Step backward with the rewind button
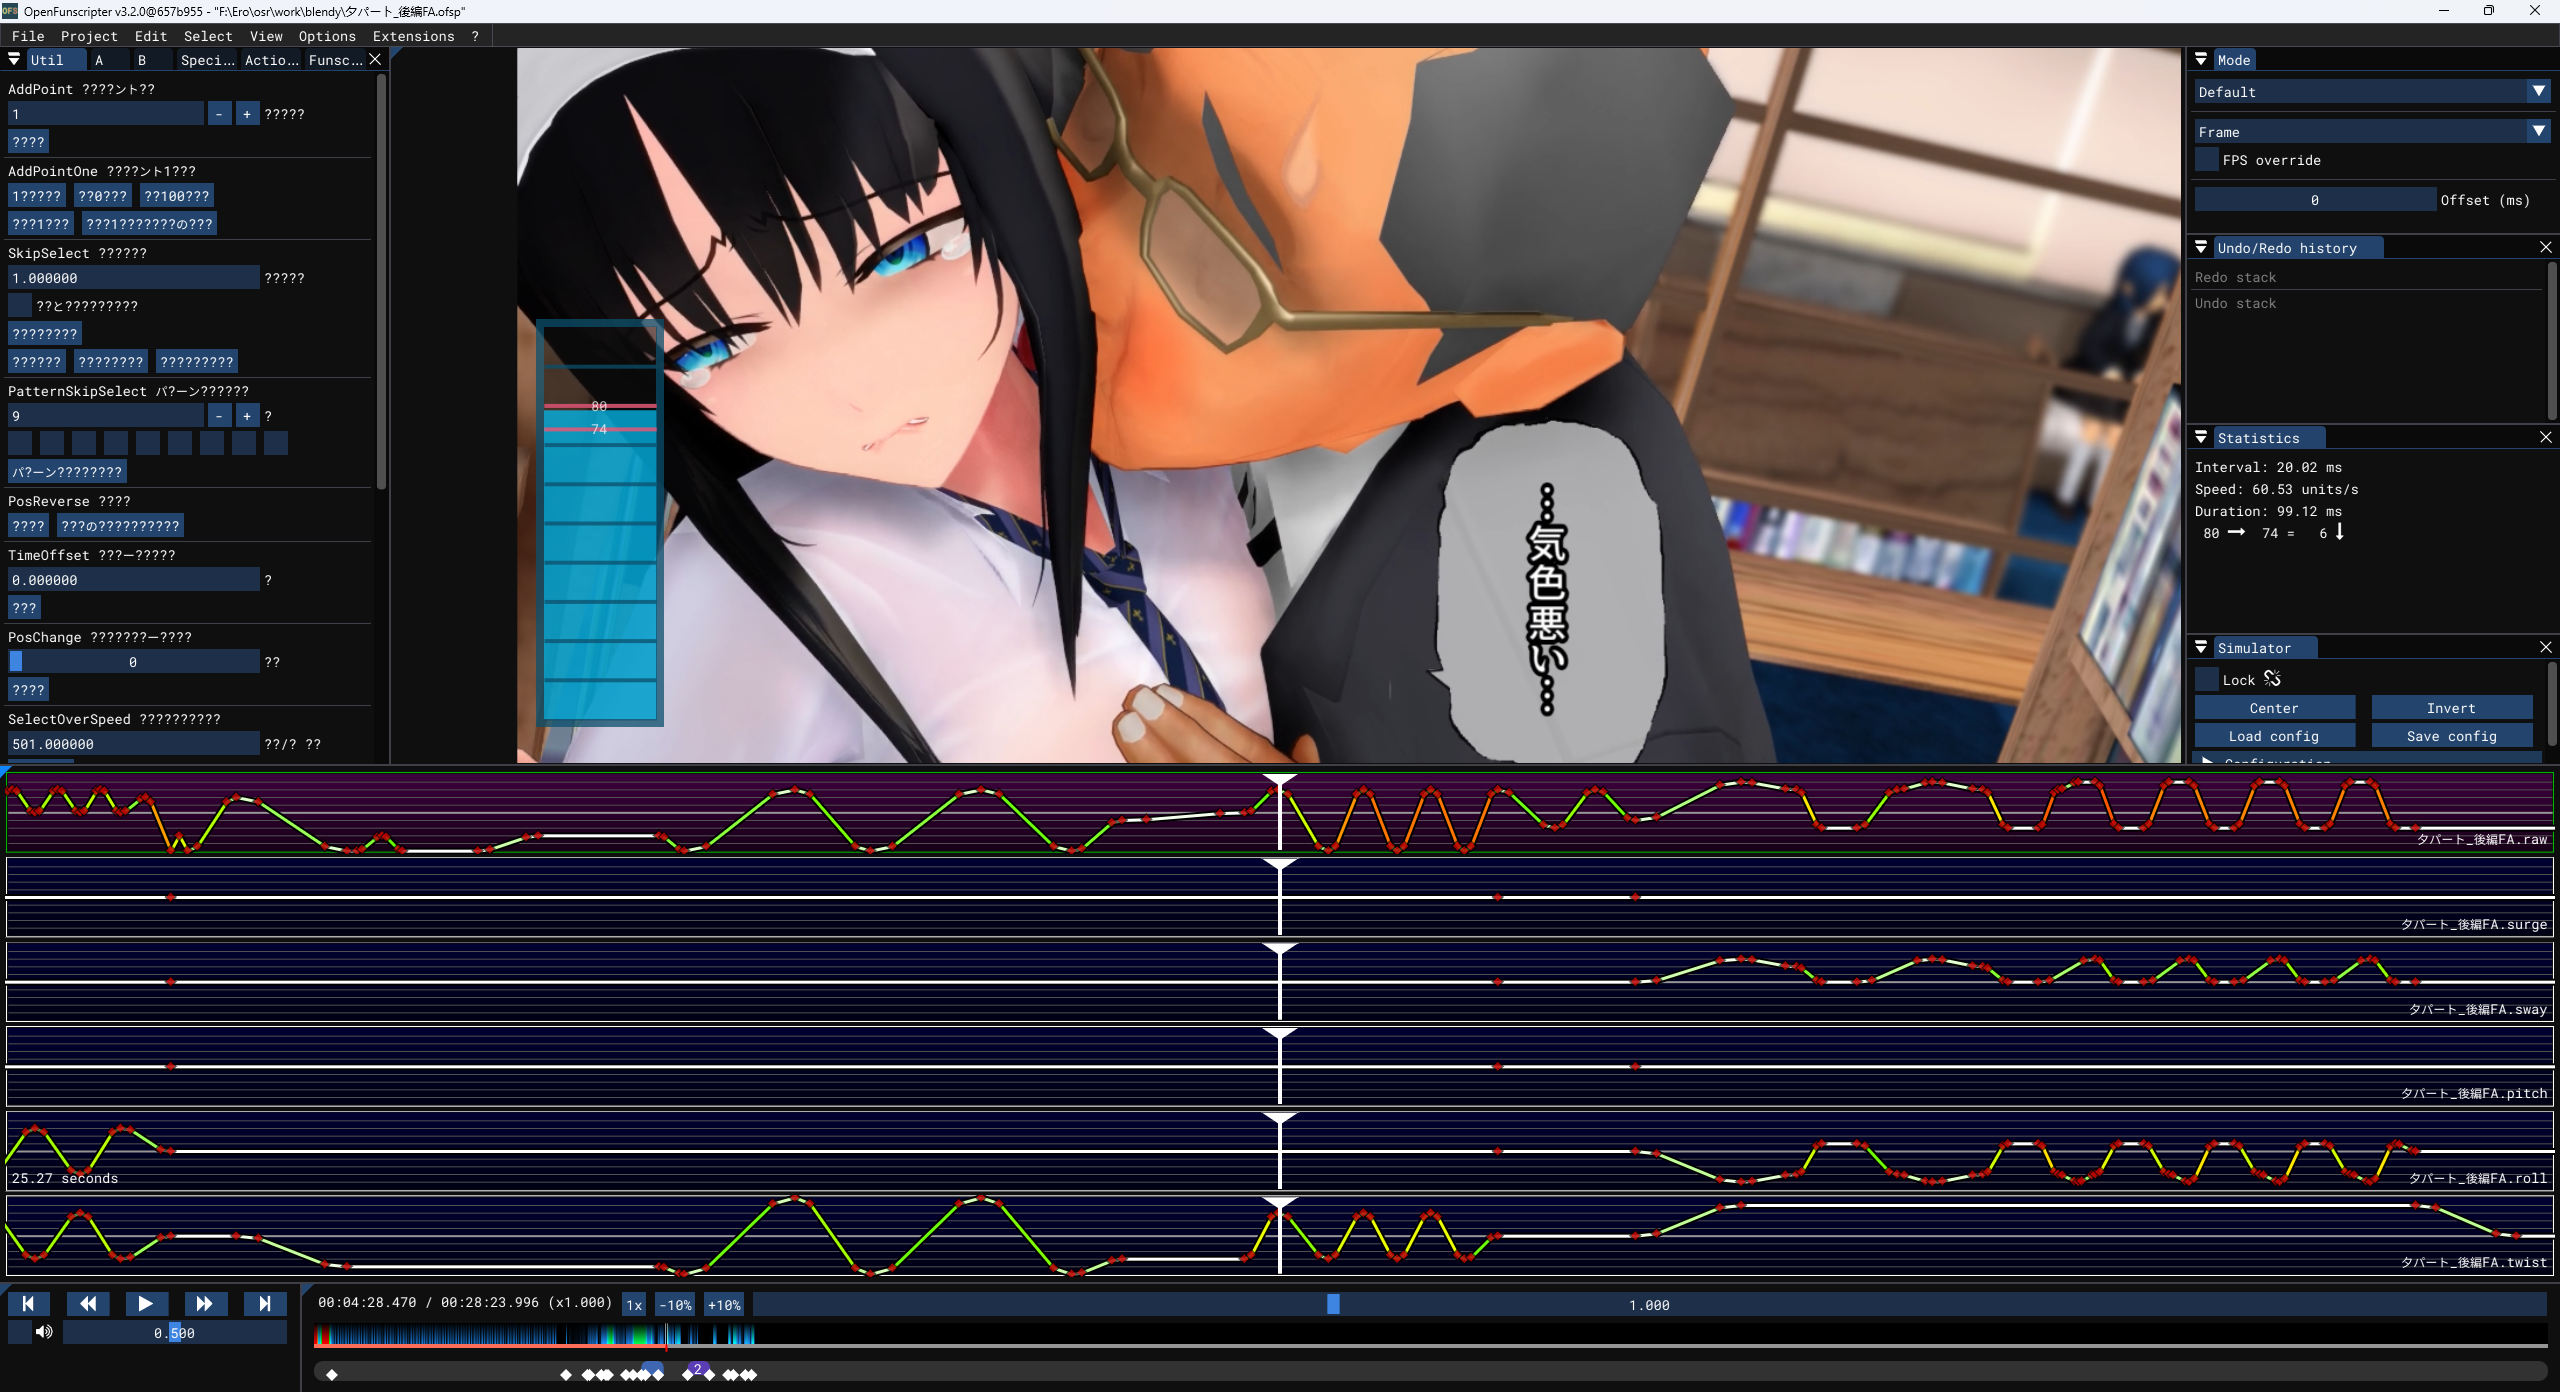The height and width of the screenshot is (1392, 2560). click(x=88, y=1303)
